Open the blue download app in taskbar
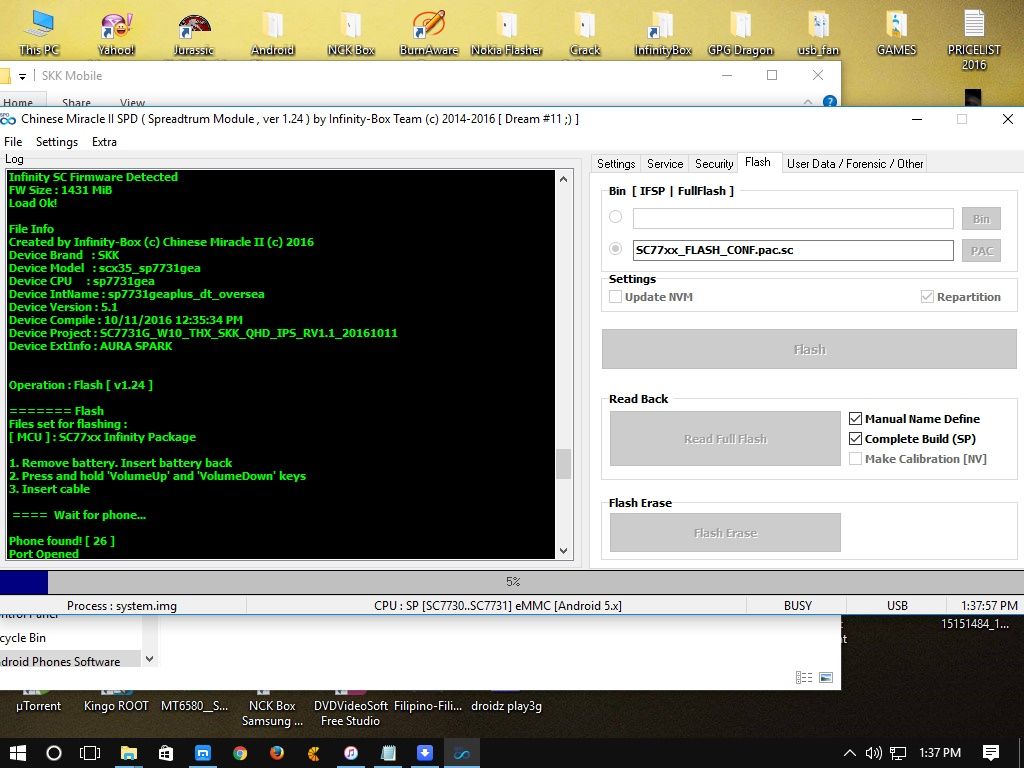Viewport: 1024px width, 768px height. coord(425,753)
